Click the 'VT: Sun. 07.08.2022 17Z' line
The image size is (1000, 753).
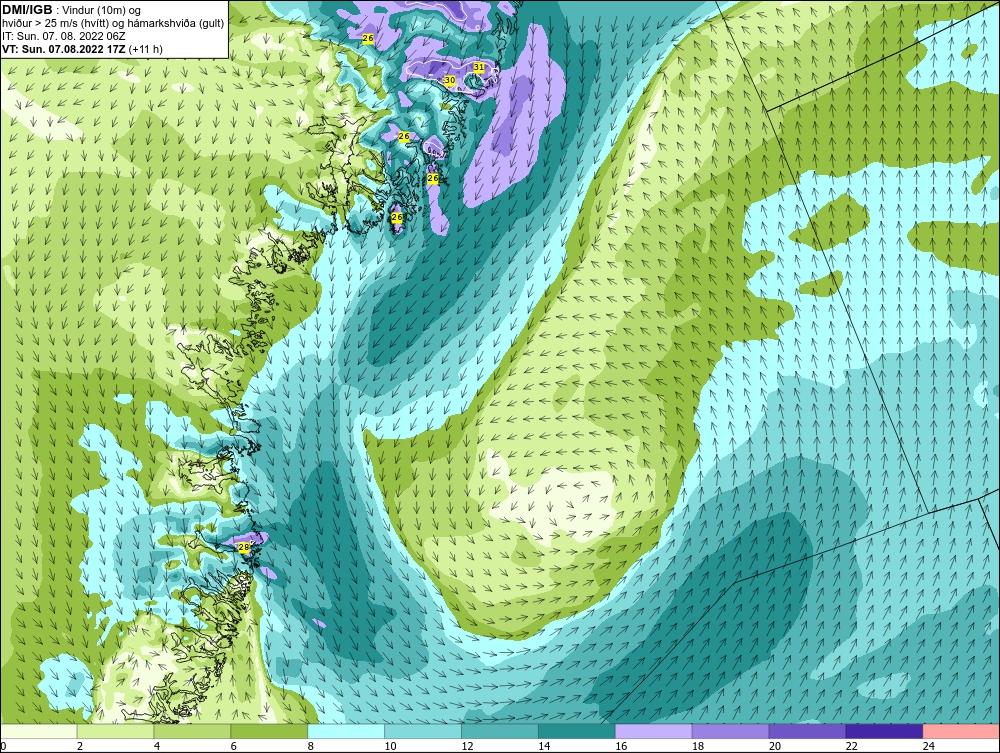(x=64, y=49)
